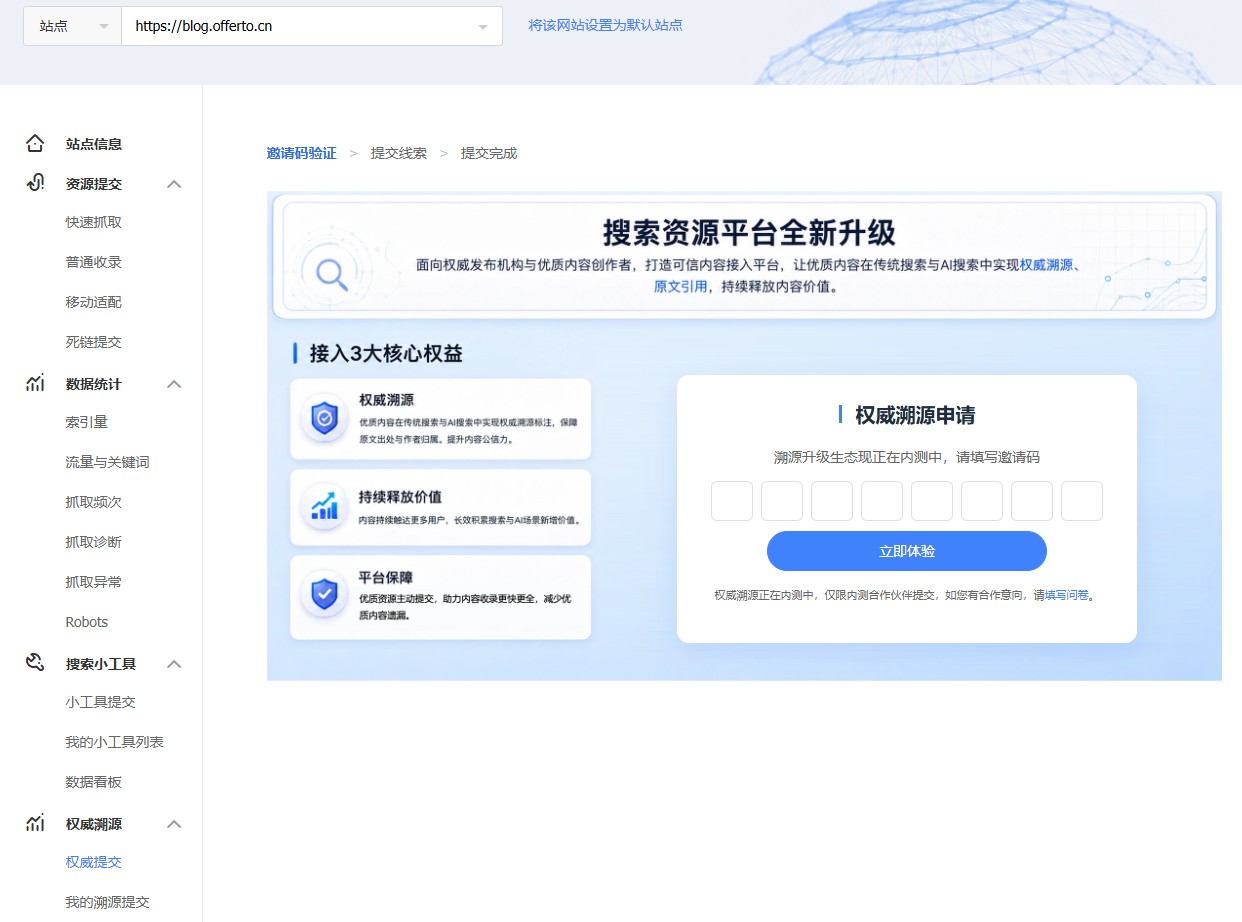
Task: Click the fifth invitation code box
Action: (x=932, y=501)
